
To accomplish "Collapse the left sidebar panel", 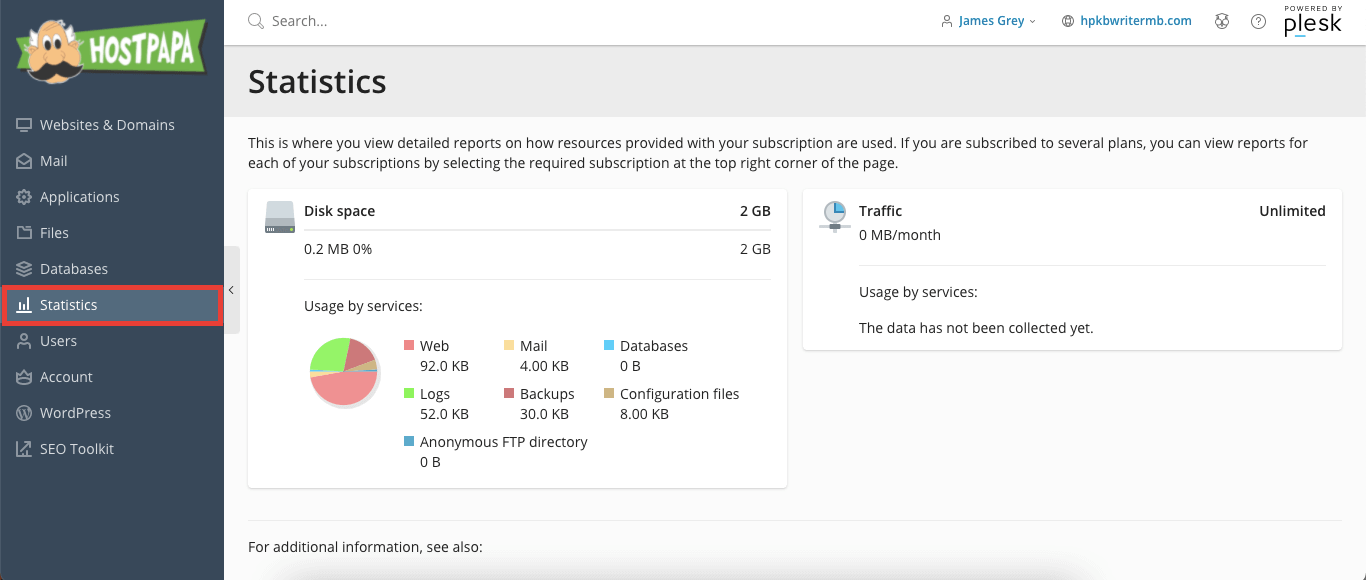I will click(x=231, y=290).
